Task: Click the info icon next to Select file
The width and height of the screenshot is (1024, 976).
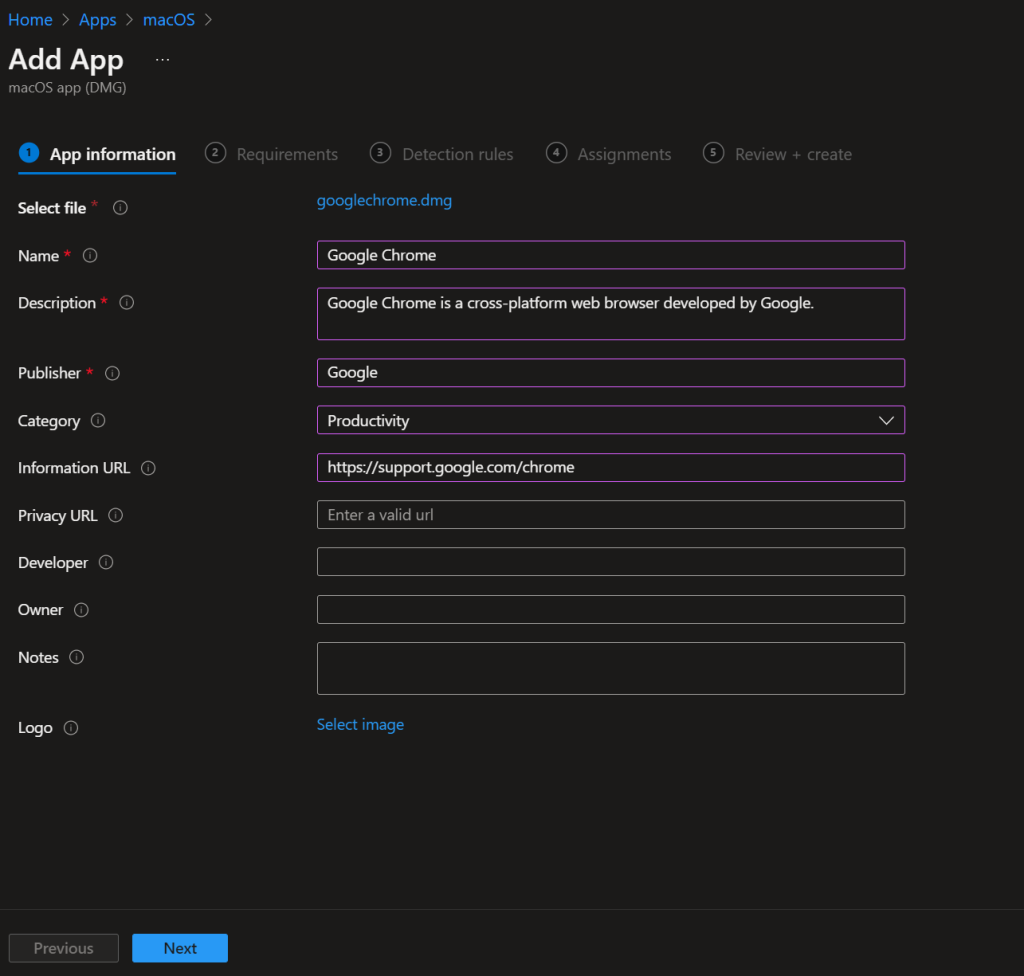Action: point(120,208)
